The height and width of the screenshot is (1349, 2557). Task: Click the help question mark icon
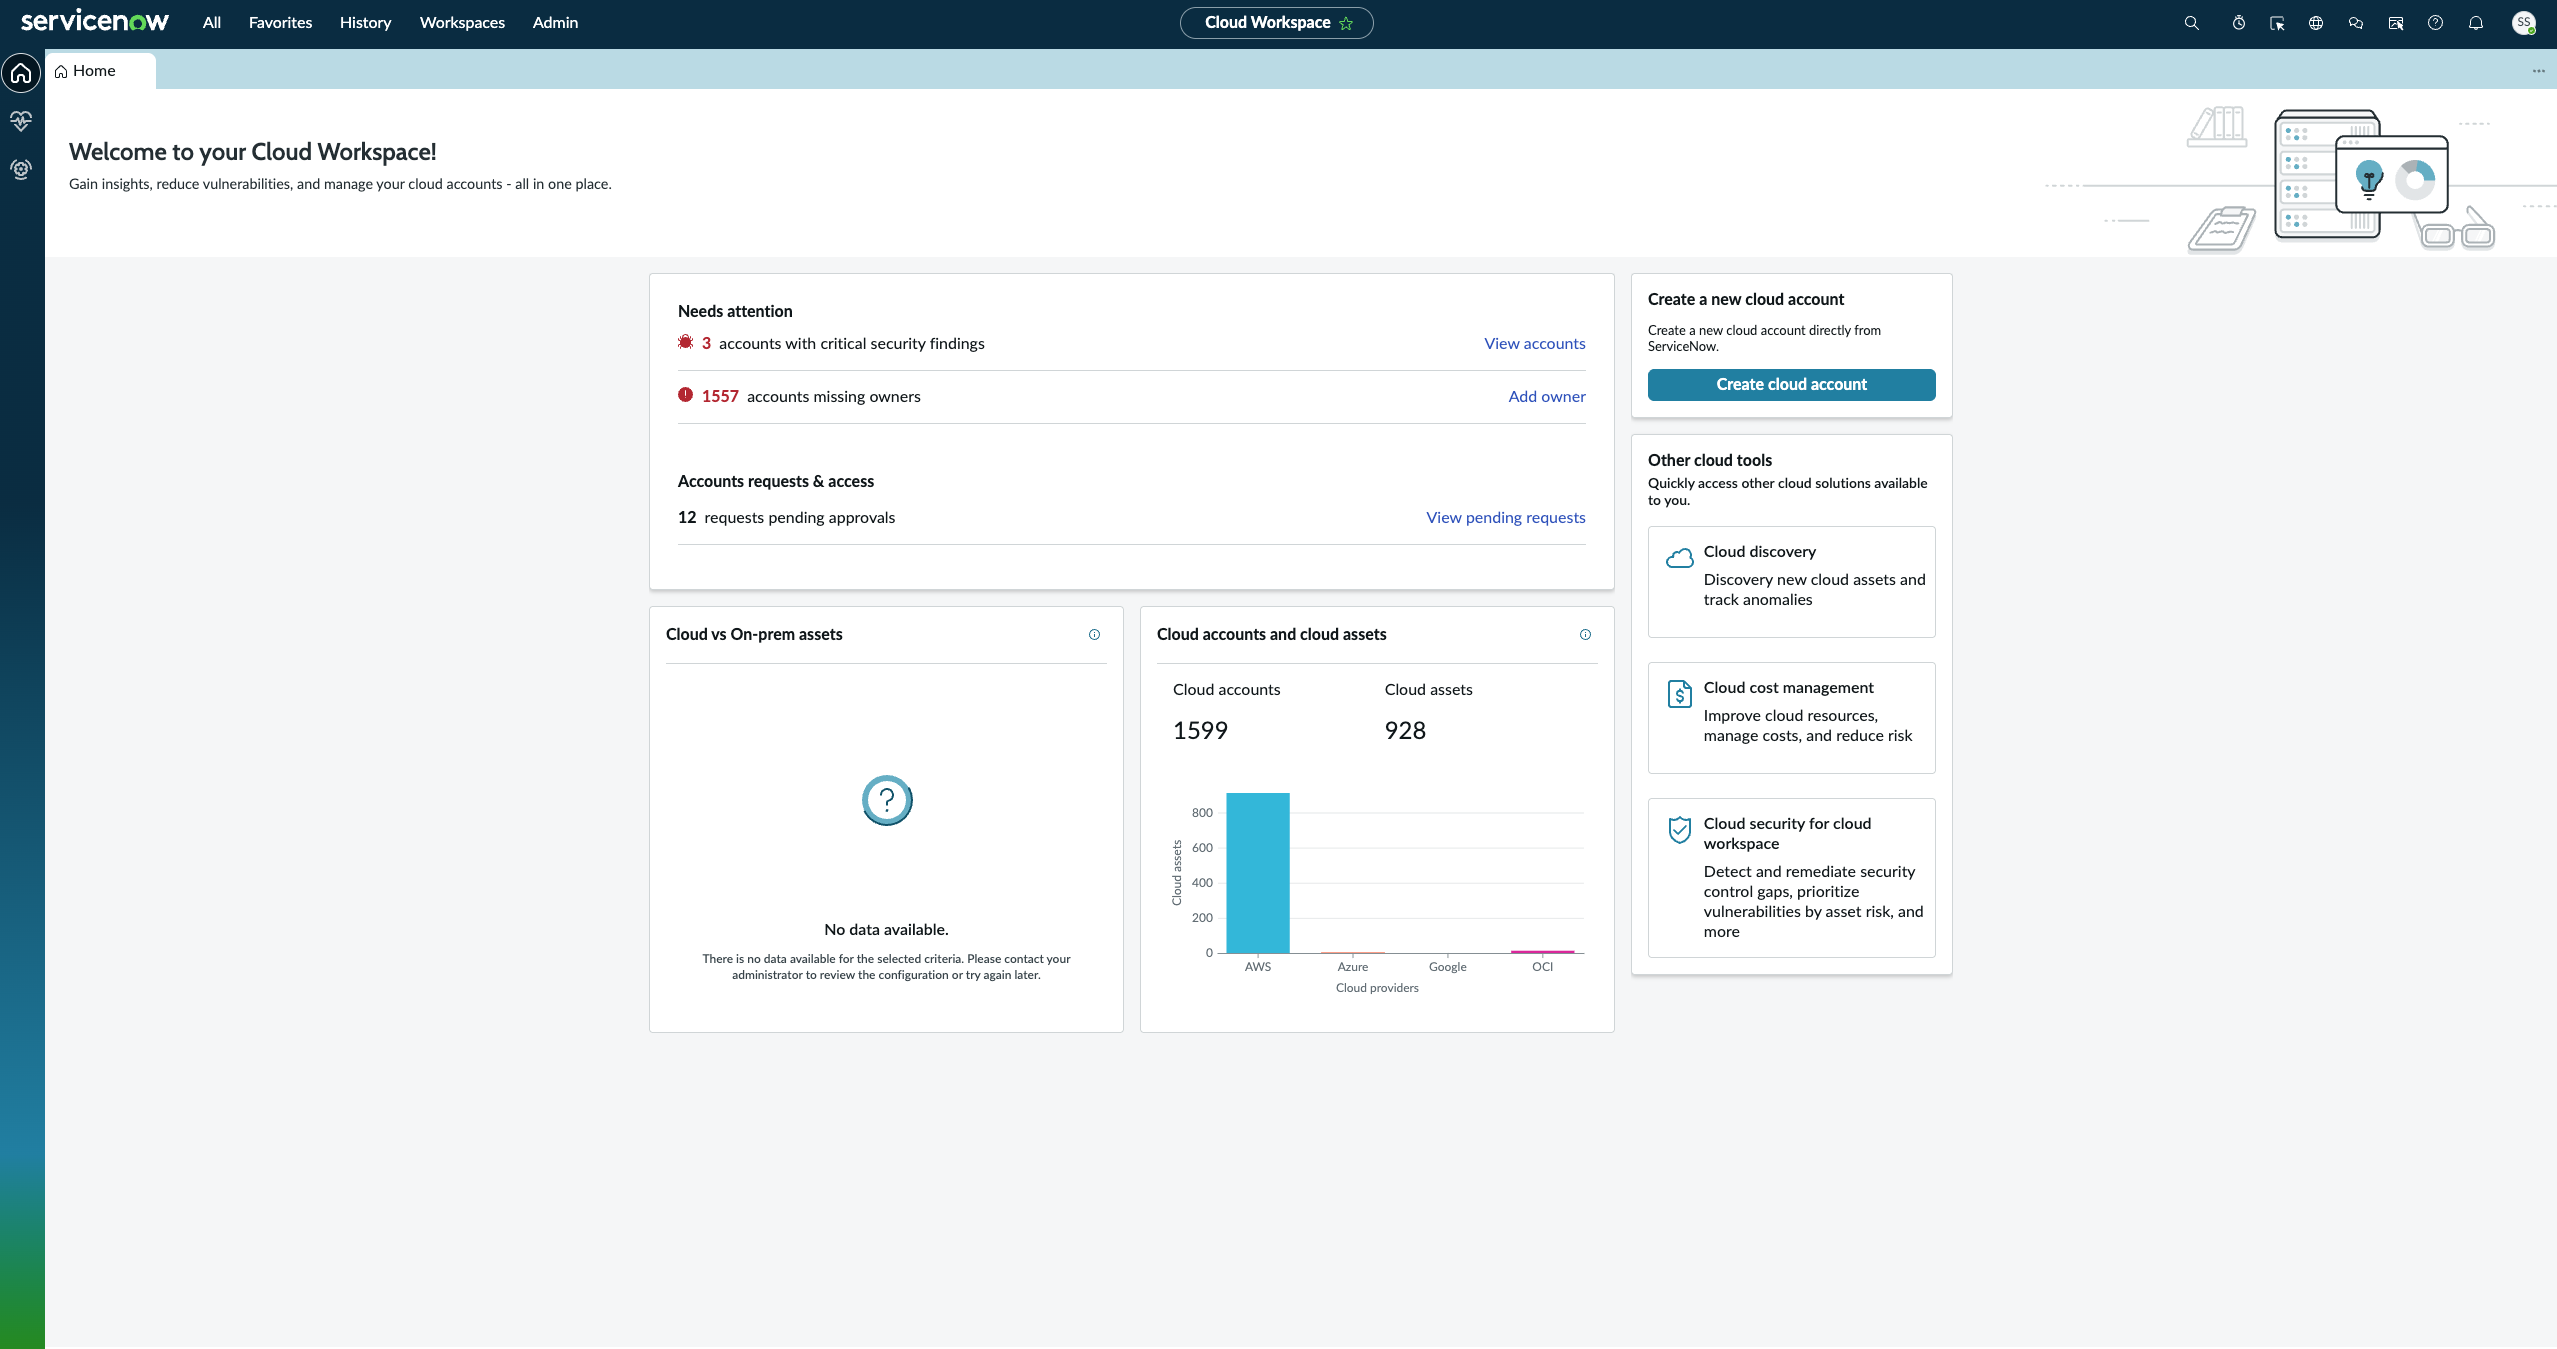tap(2436, 23)
